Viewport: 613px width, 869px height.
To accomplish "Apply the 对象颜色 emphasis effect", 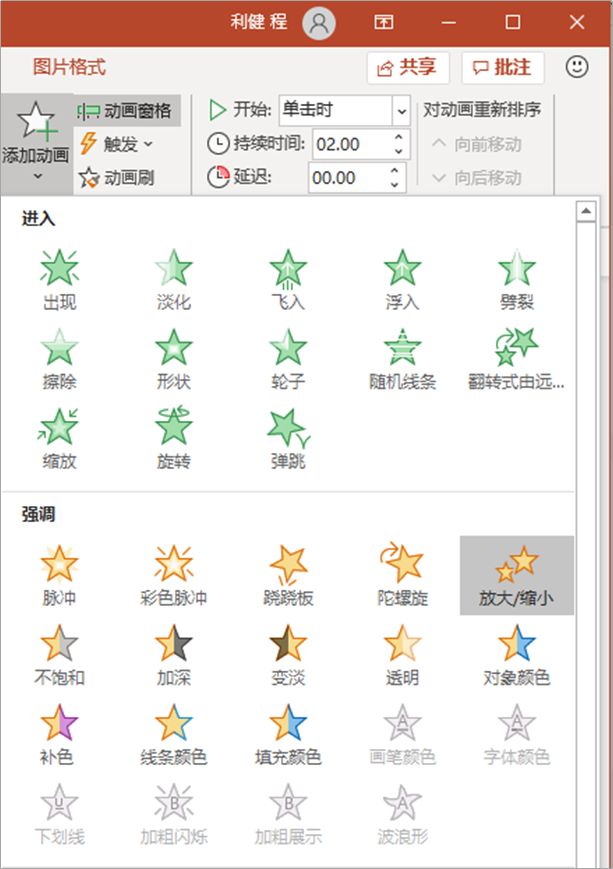I will click(517, 655).
